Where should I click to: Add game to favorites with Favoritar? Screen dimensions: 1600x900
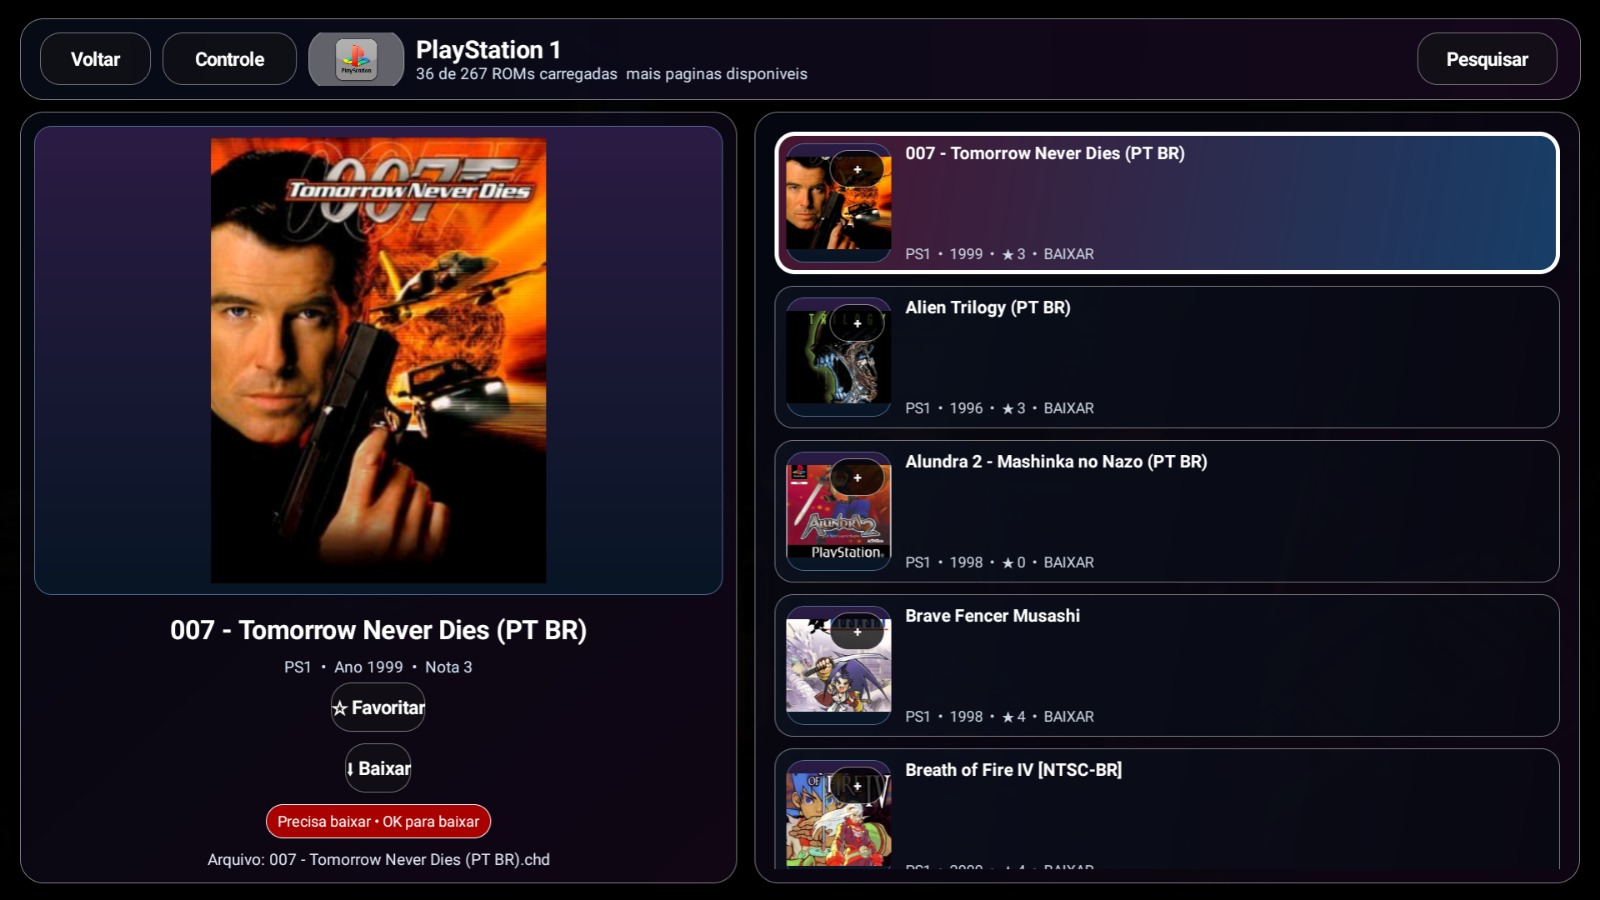(378, 708)
